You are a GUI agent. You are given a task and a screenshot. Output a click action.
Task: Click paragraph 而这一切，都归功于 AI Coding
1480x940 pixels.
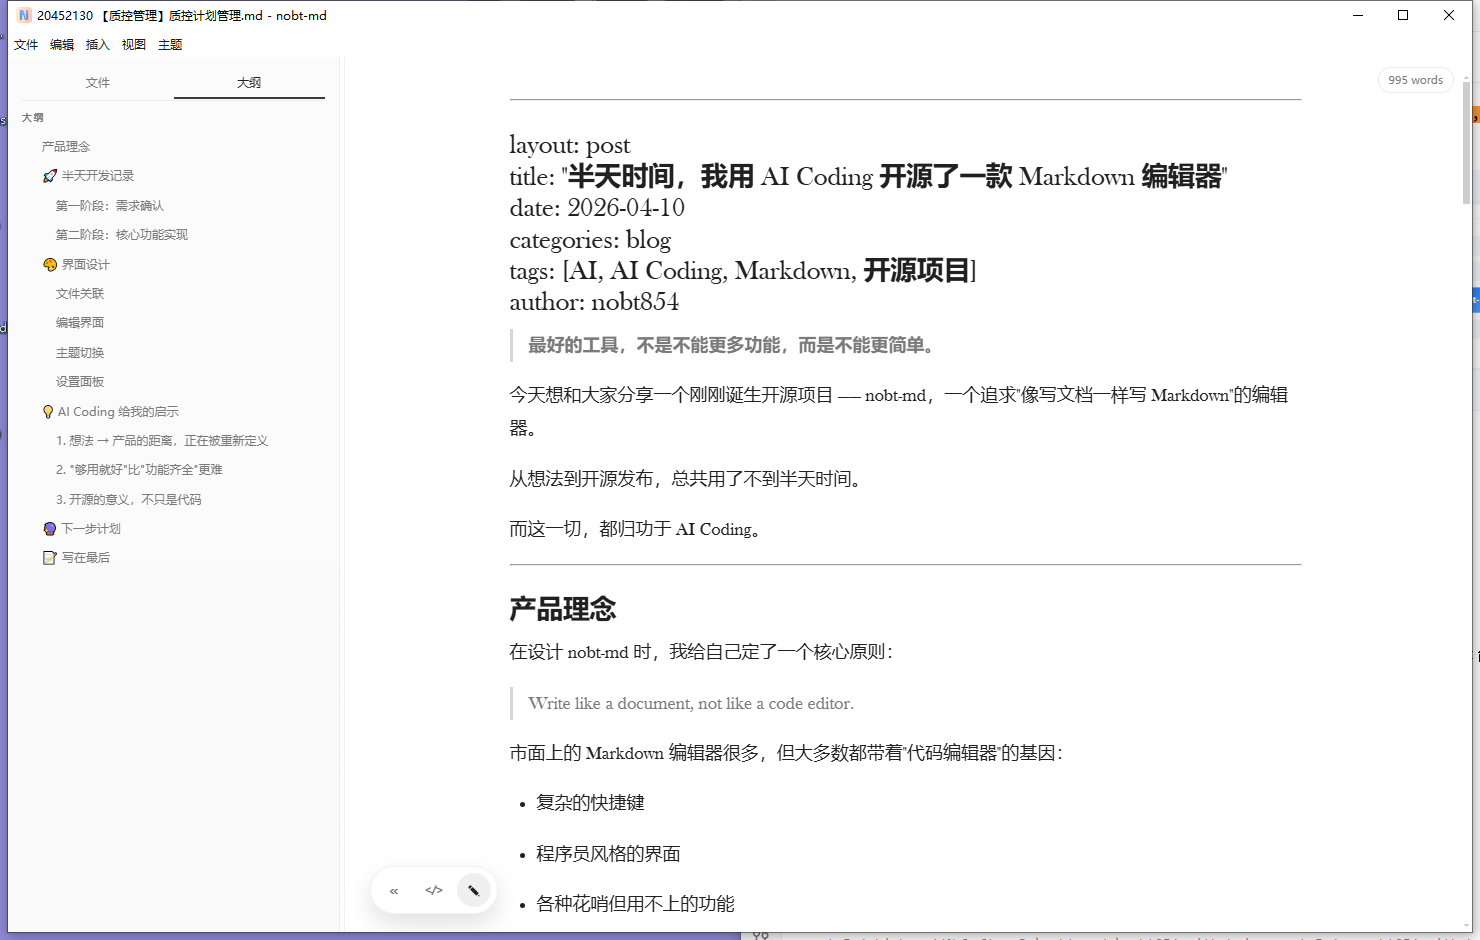(x=638, y=530)
